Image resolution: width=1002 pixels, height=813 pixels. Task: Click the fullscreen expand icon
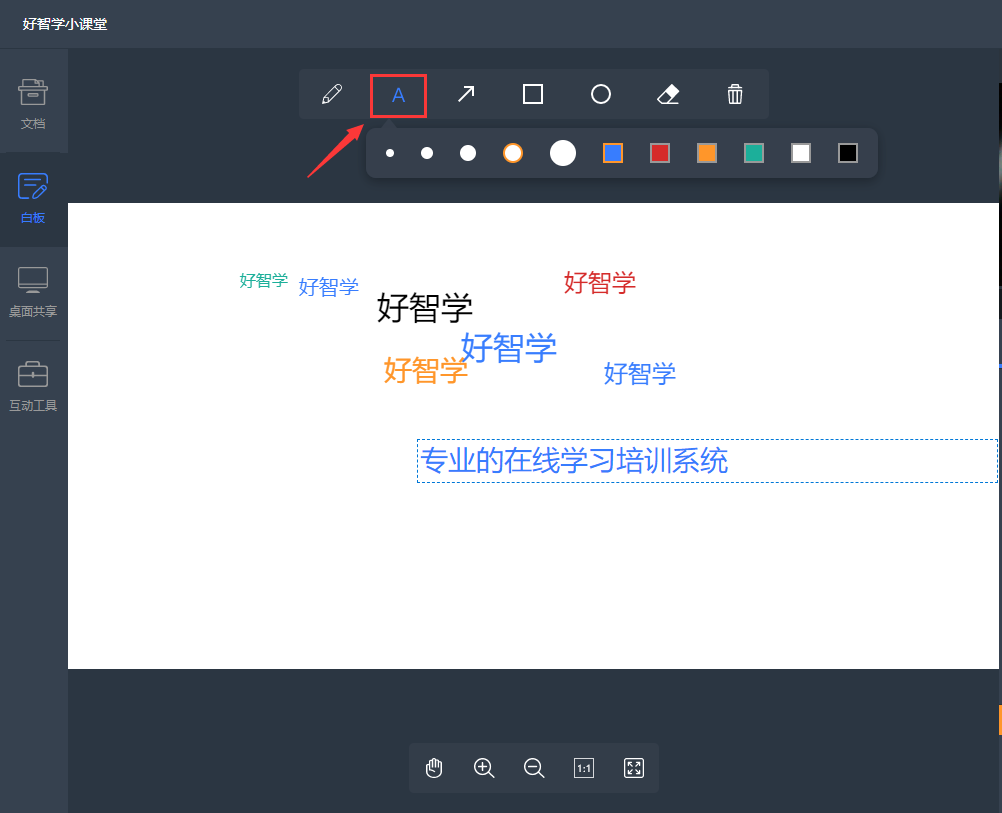pyautogui.click(x=634, y=768)
